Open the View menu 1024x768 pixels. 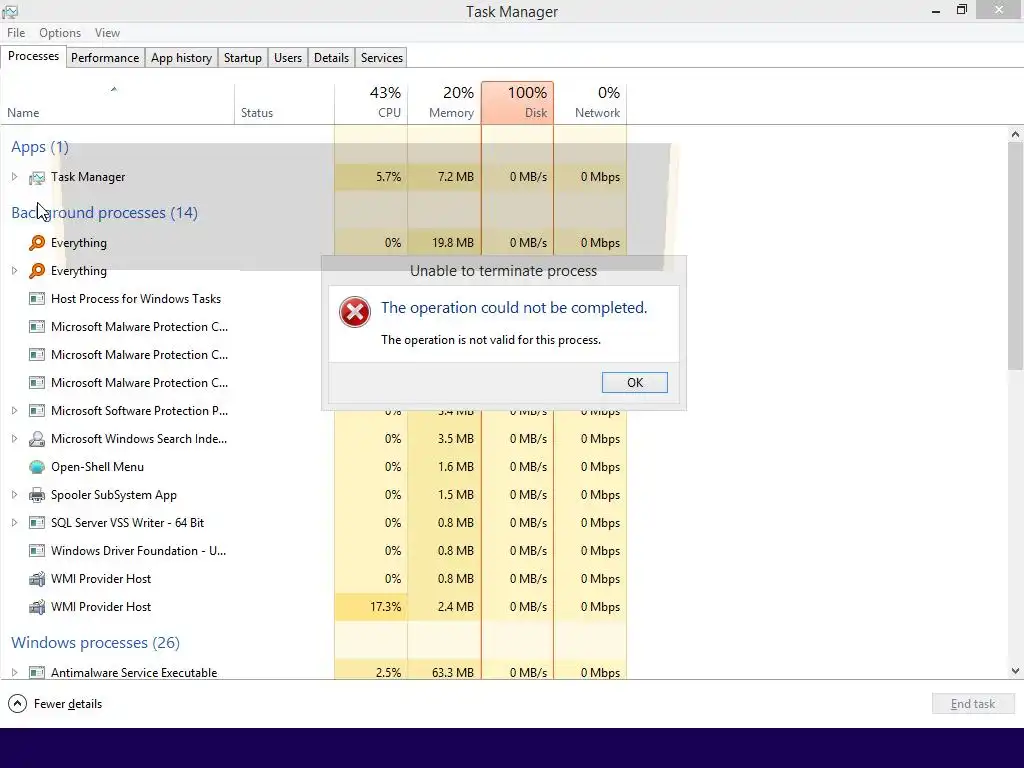click(107, 33)
